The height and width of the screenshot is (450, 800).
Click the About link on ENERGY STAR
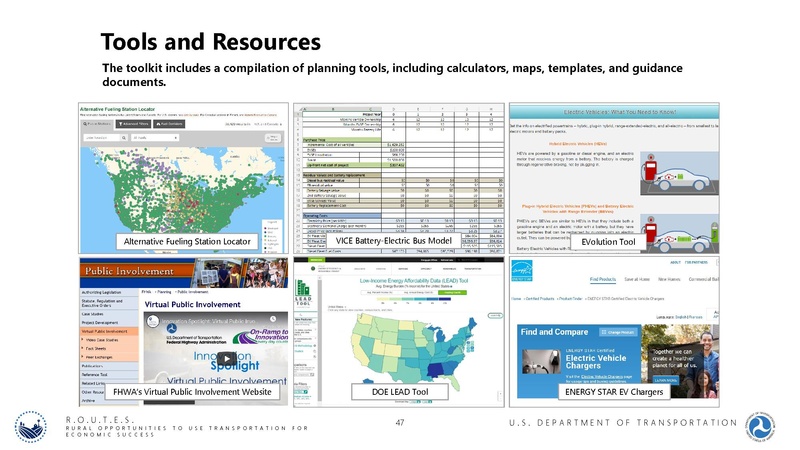675,262
